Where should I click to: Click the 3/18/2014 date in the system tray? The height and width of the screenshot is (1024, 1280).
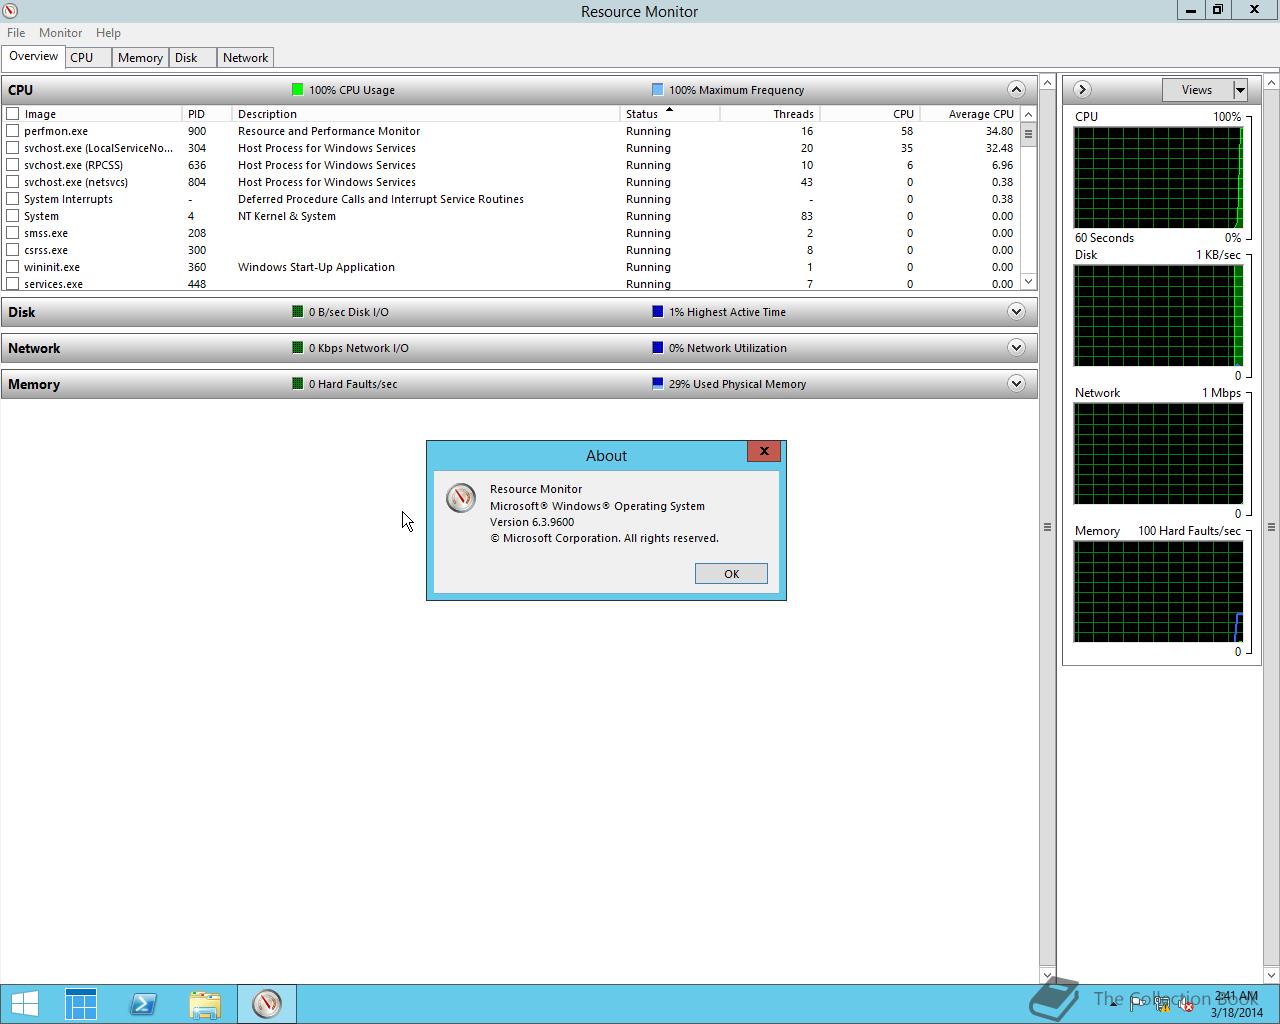point(1237,1012)
